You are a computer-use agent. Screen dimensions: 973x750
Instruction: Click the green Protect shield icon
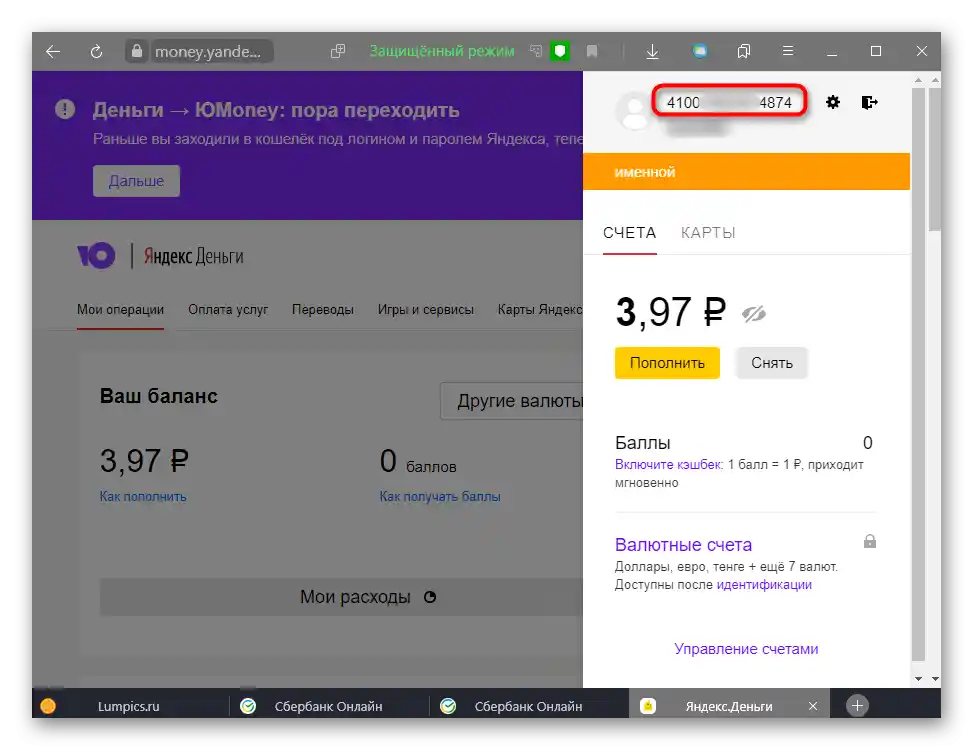[560, 51]
